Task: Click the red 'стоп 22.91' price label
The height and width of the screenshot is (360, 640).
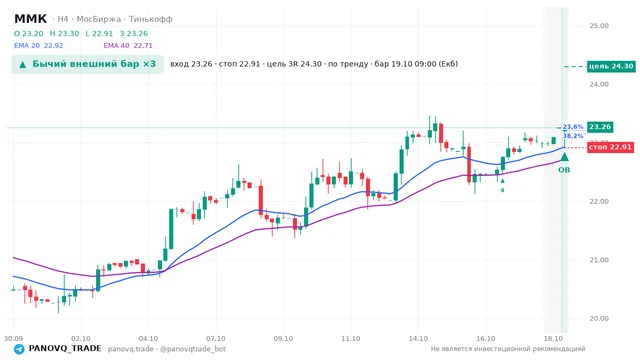Action: click(x=610, y=147)
